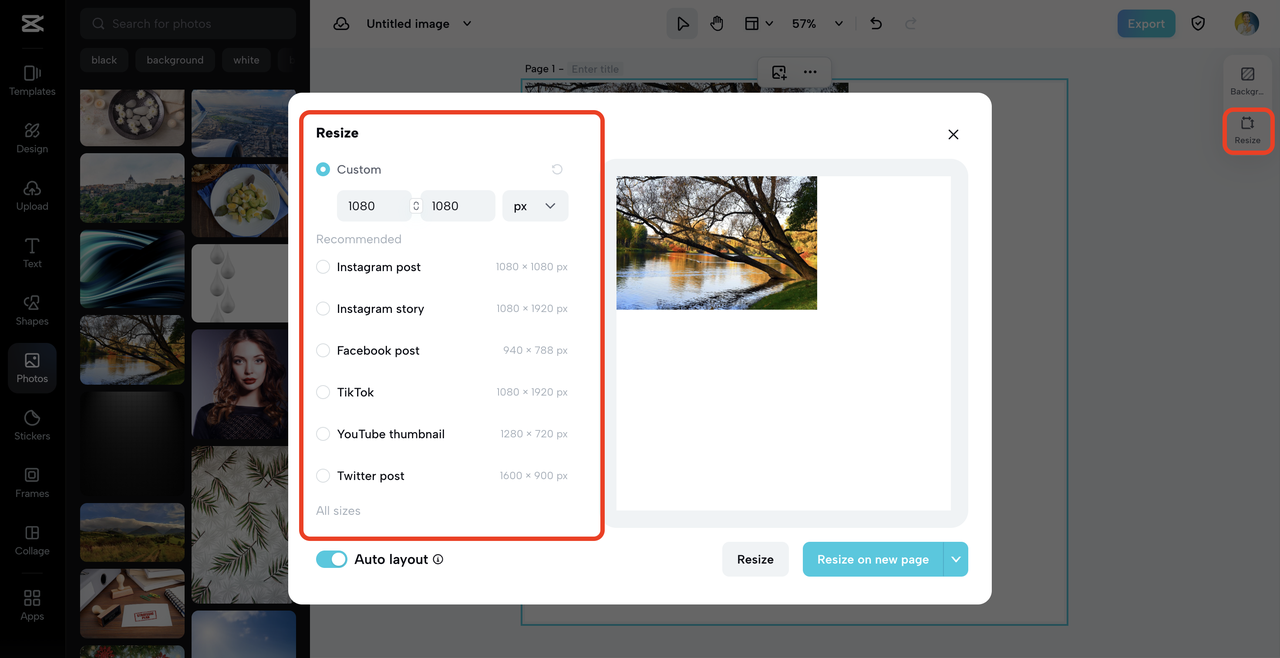Viewport: 1280px width, 658px height.
Task: Click the Search for photos field
Action: [x=188, y=24]
